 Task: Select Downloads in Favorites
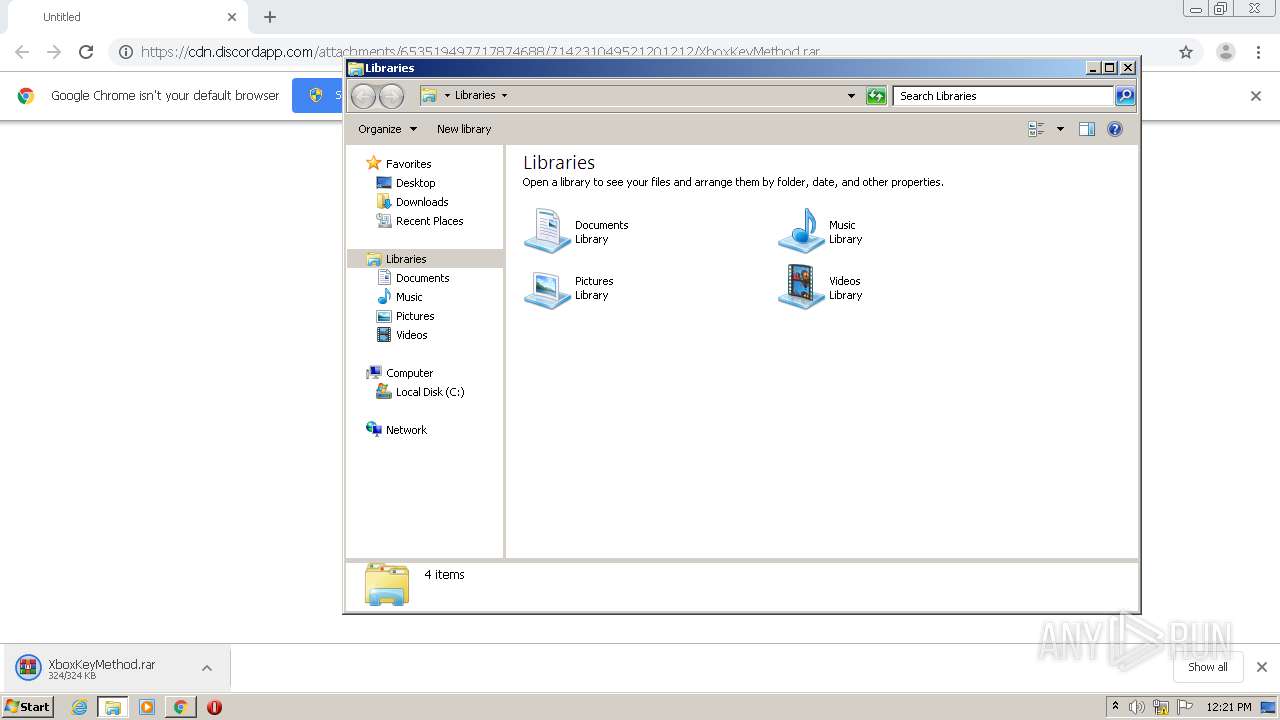(x=421, y=202)
